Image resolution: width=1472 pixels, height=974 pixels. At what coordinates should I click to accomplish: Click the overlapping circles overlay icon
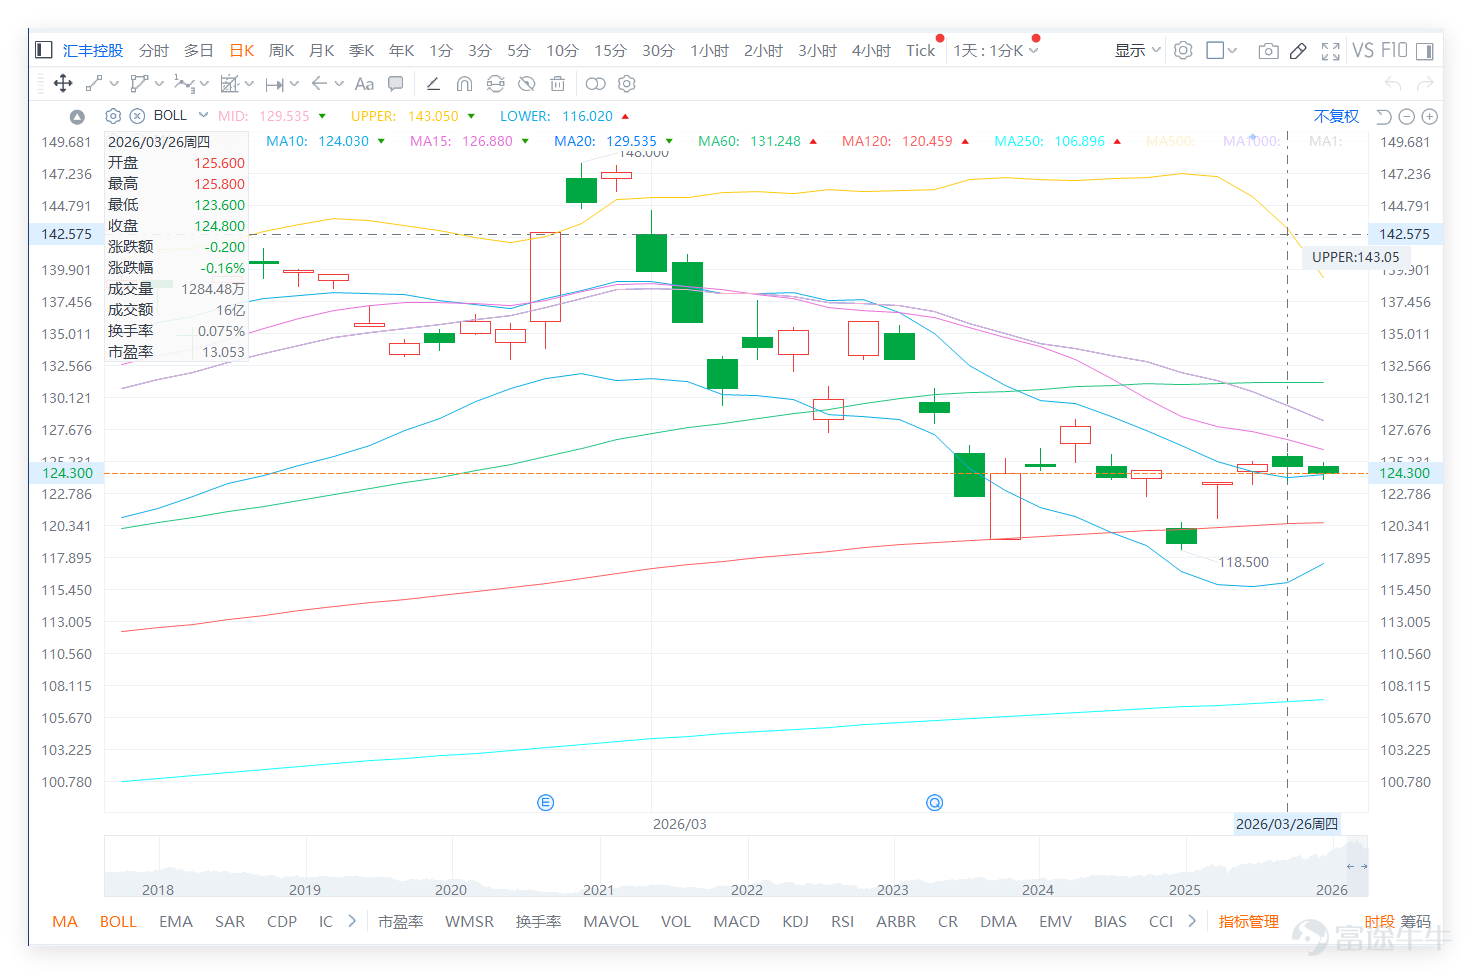point(595,84)
